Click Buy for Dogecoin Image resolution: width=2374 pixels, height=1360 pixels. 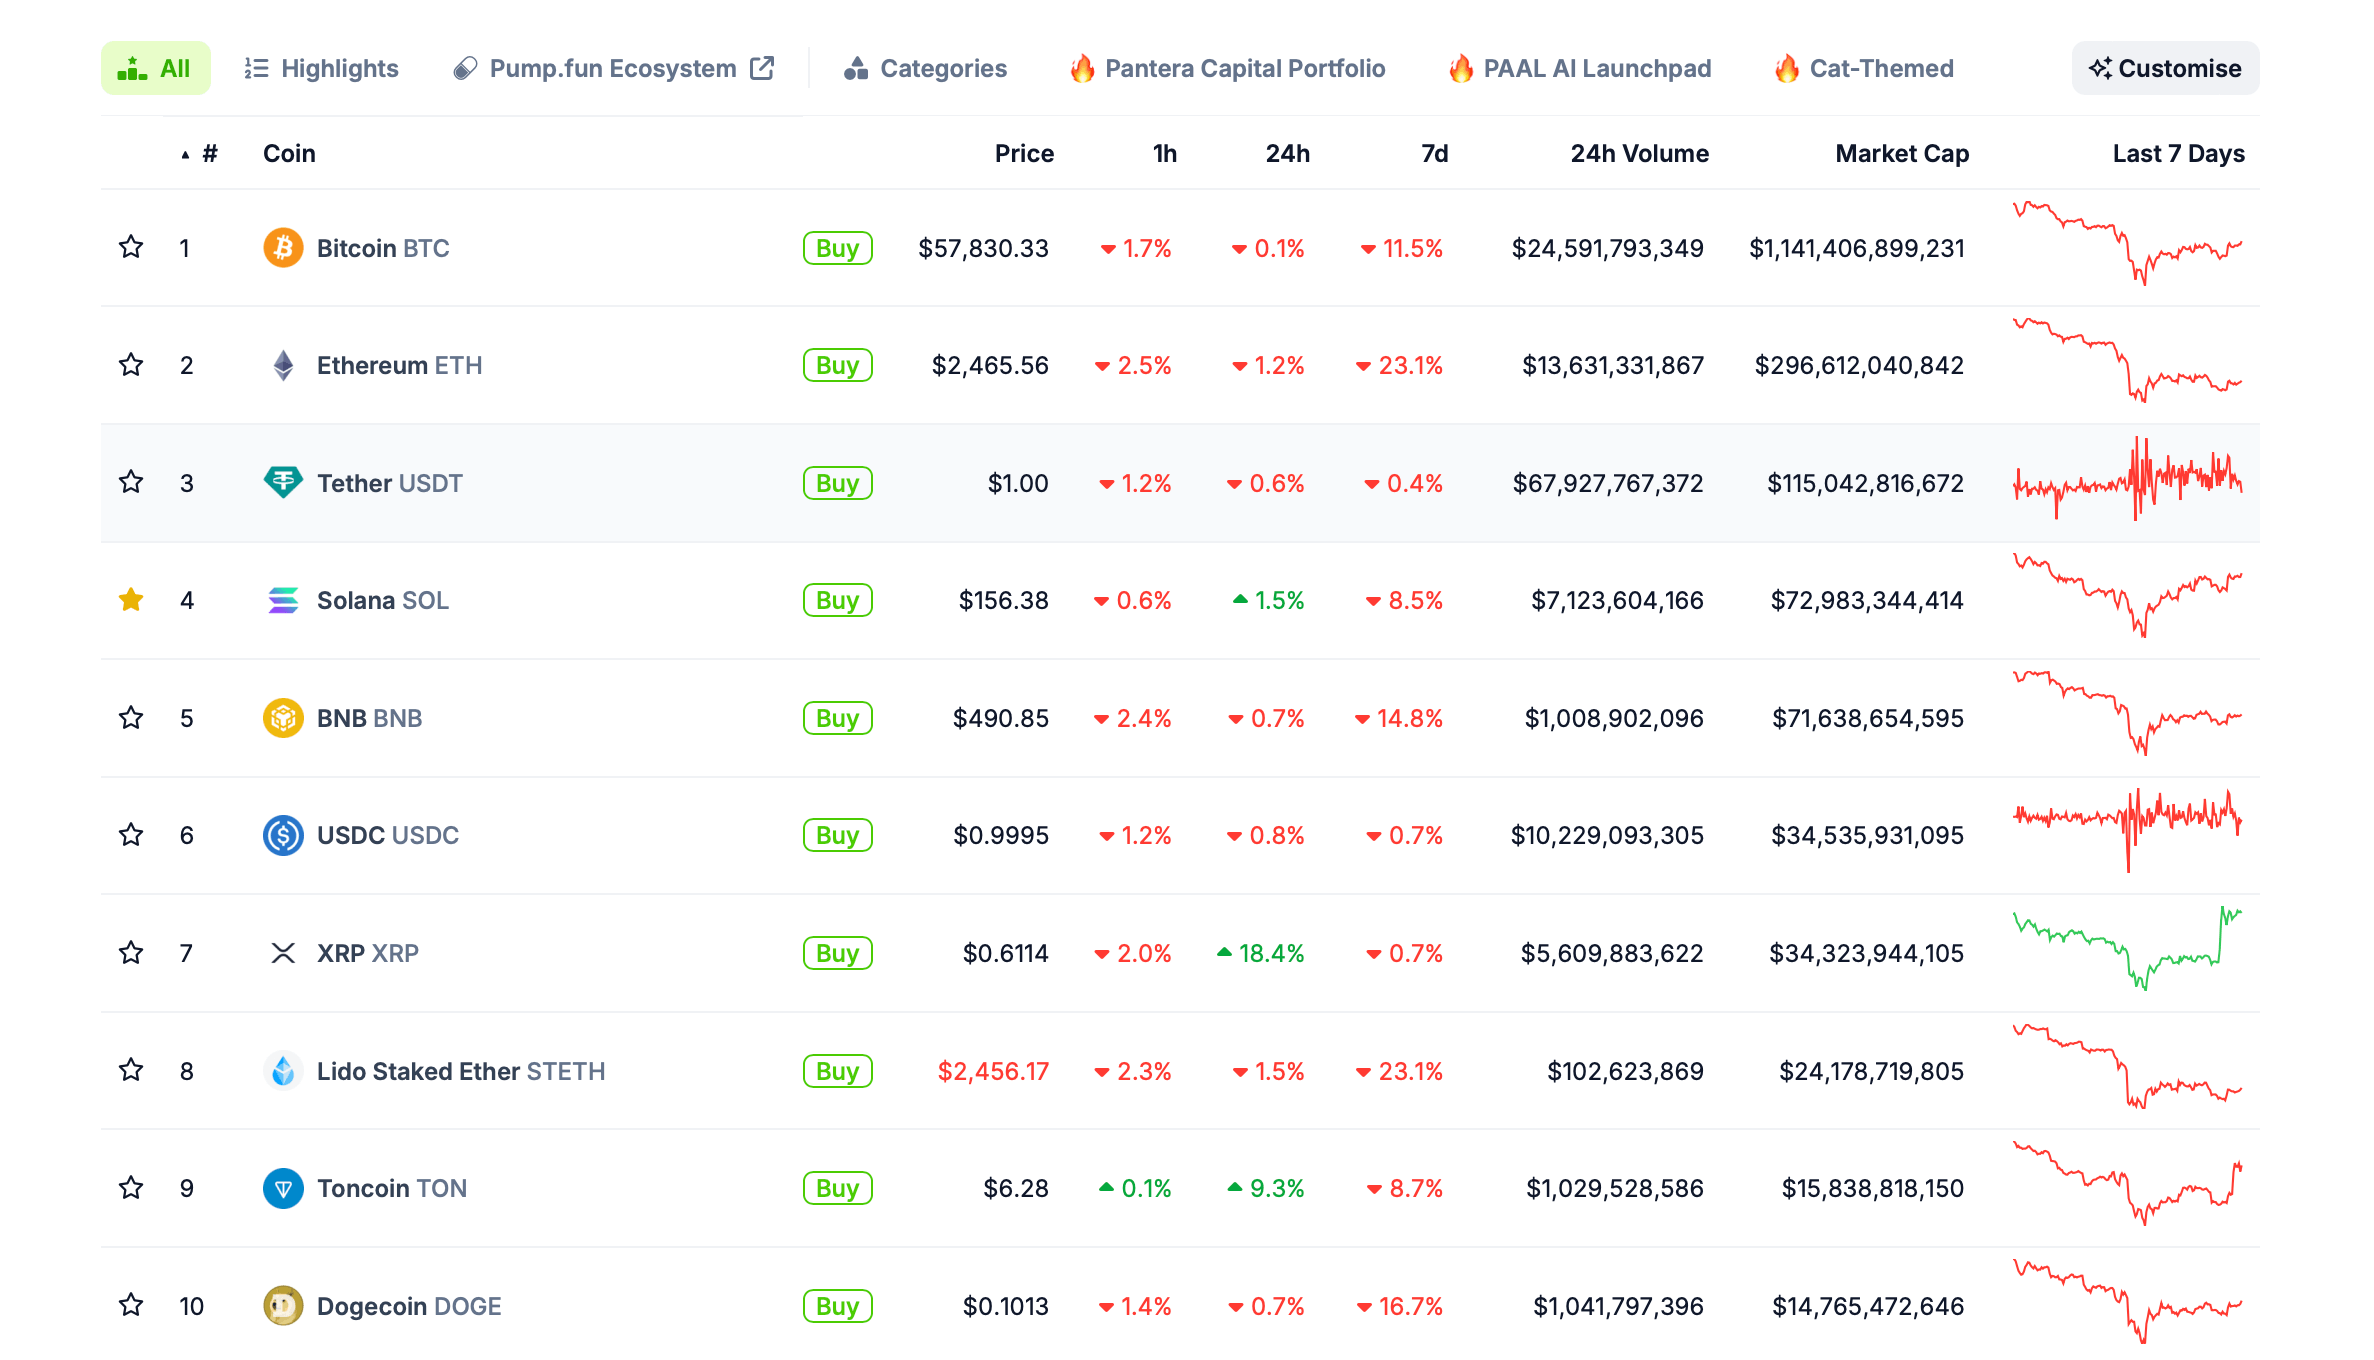838,1306
